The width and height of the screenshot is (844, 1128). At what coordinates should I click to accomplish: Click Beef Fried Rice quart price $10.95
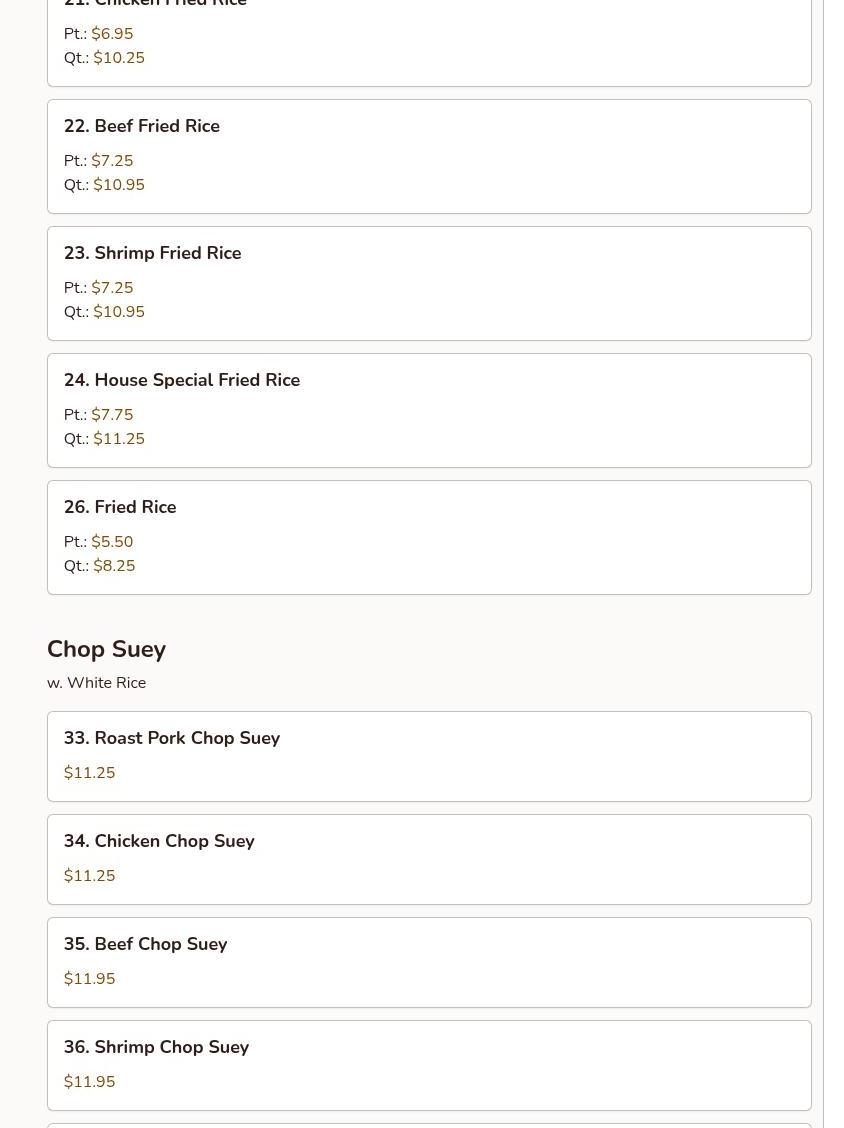(119, 185)
